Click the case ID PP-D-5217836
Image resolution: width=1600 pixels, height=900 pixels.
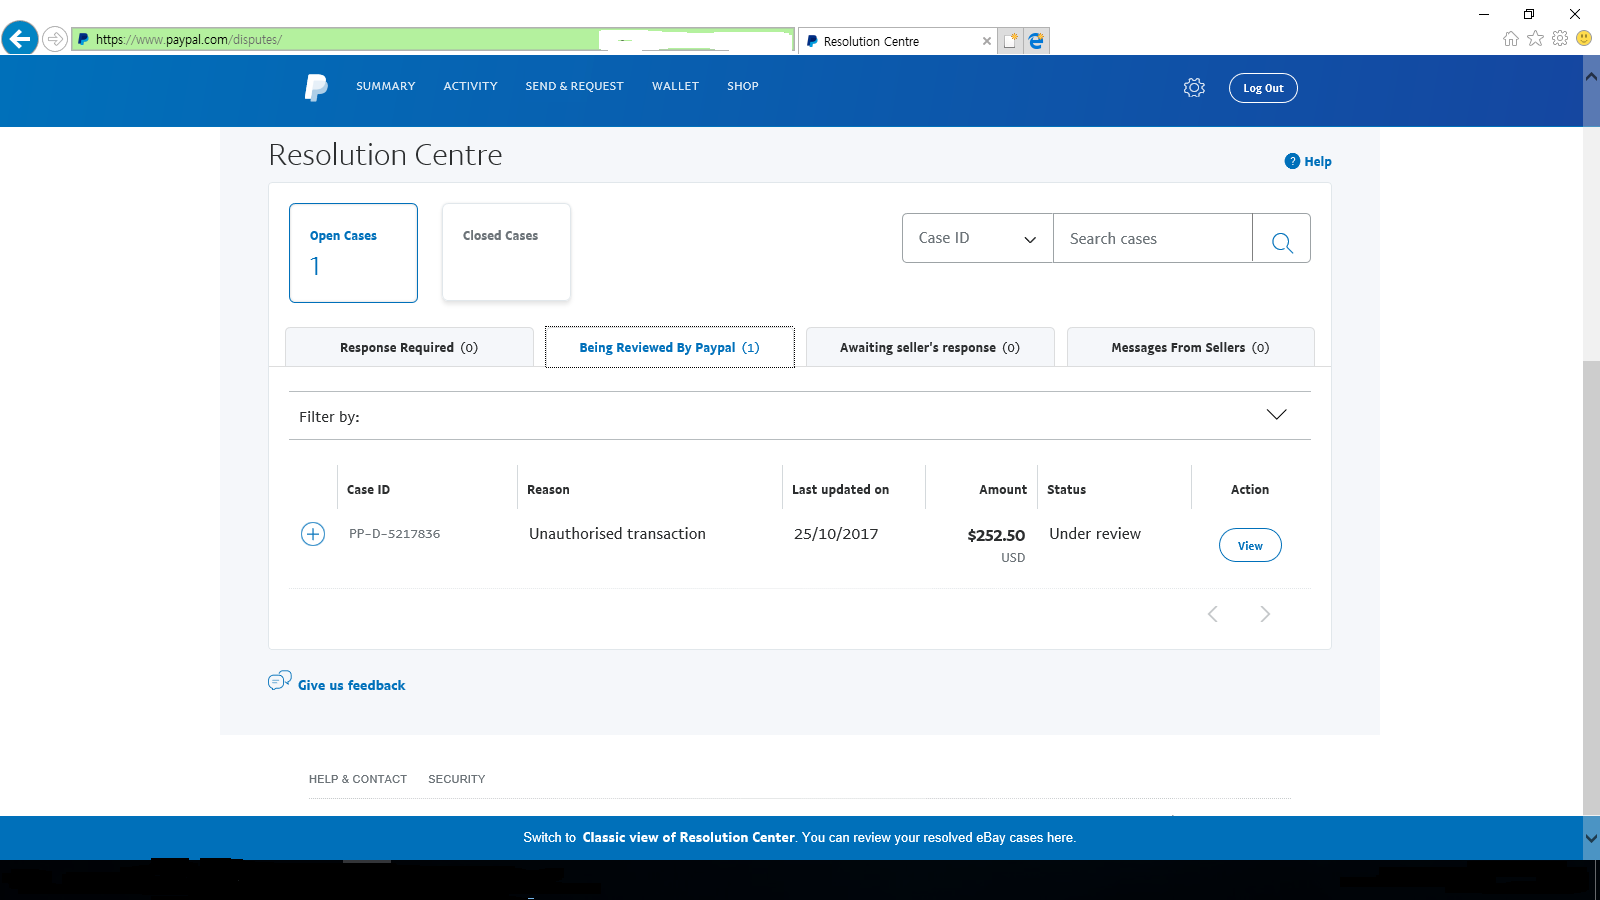394,534
